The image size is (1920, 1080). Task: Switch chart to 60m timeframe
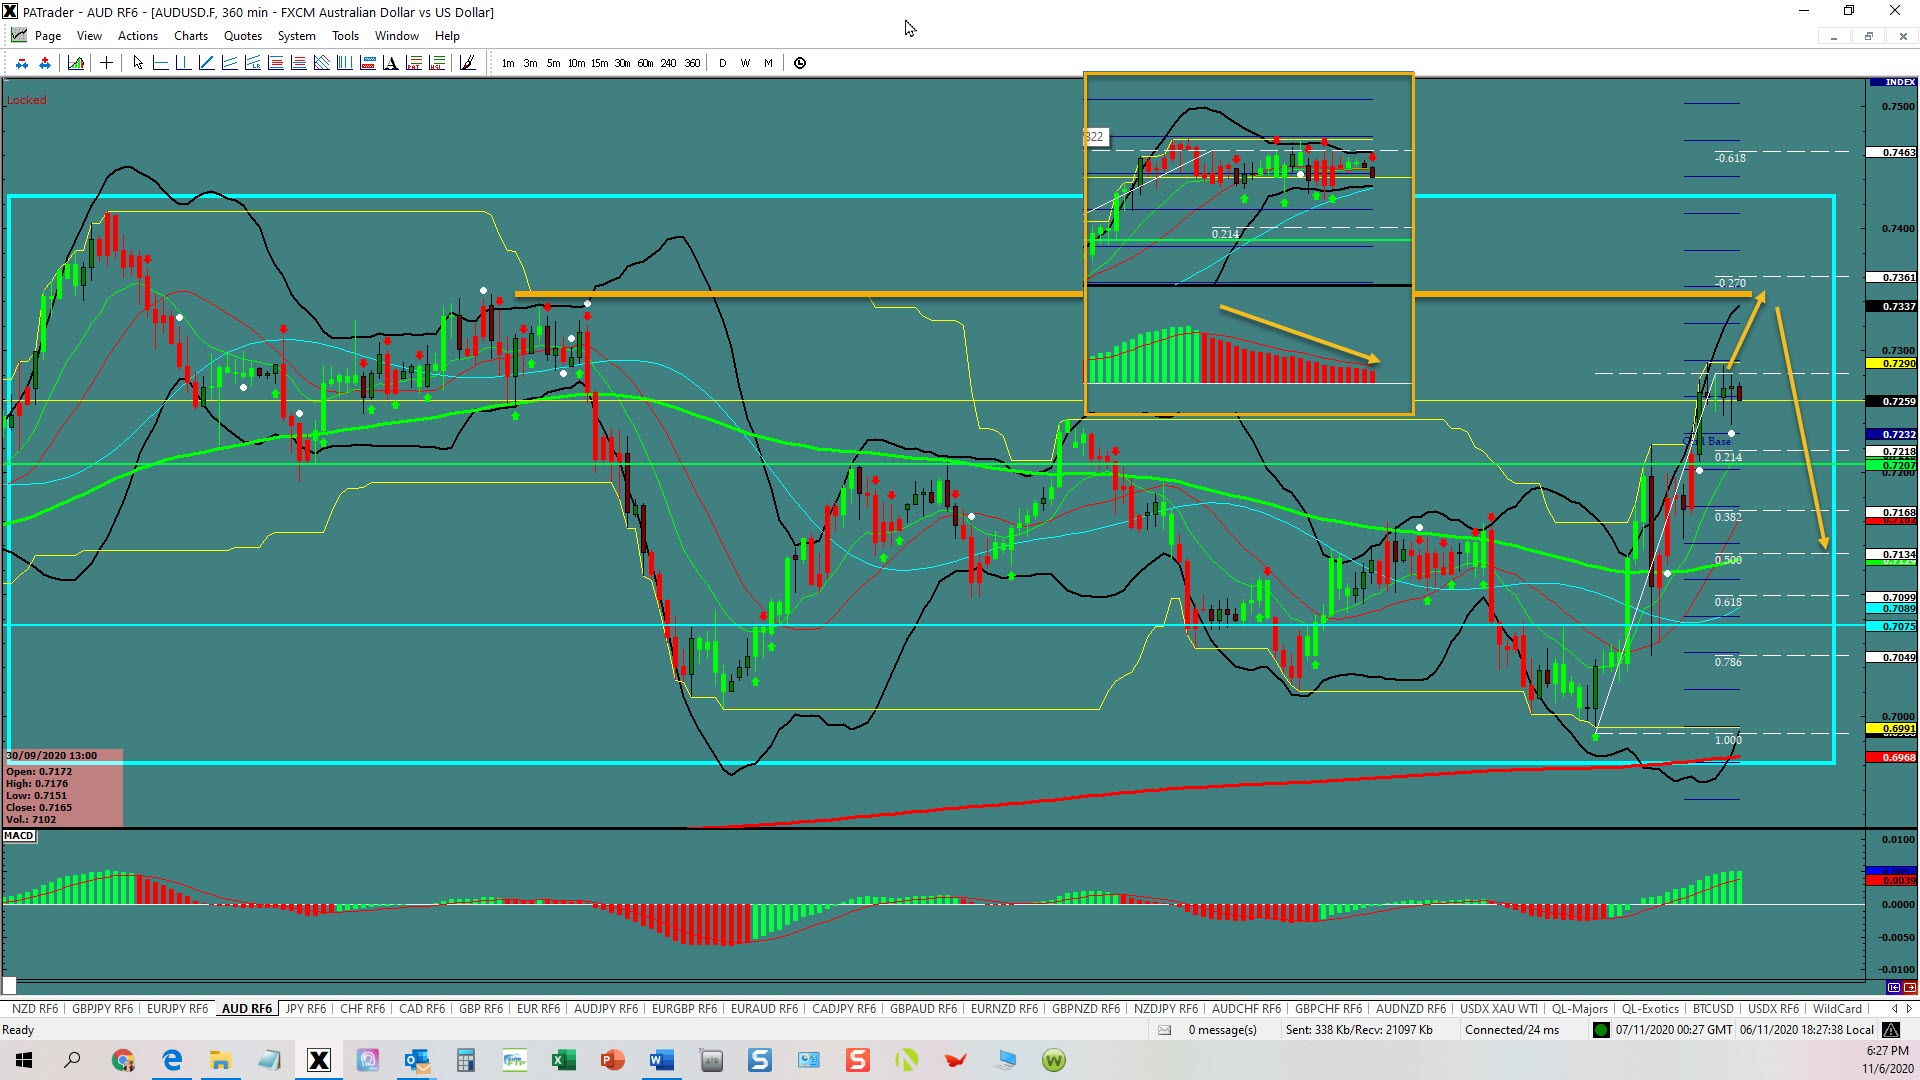tap(645, 63)
